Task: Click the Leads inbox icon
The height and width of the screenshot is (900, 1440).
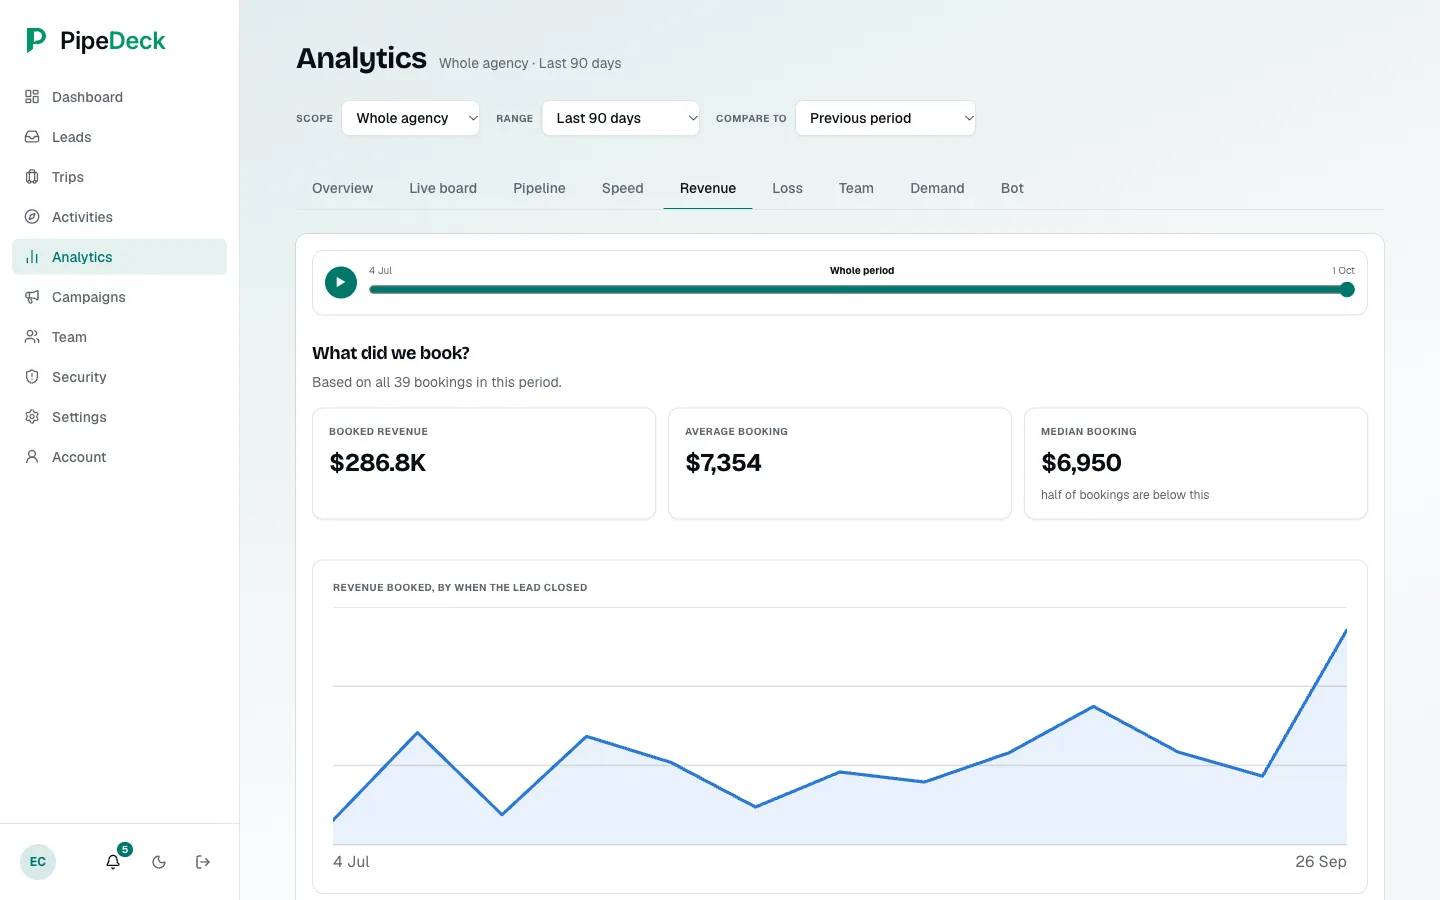Action: pyautogui.click(x=32, y=137)
